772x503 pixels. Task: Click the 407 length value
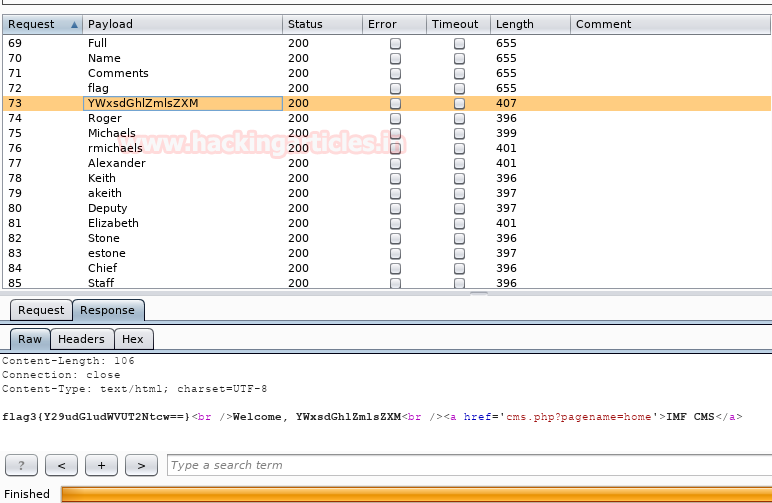pos(506,103)
